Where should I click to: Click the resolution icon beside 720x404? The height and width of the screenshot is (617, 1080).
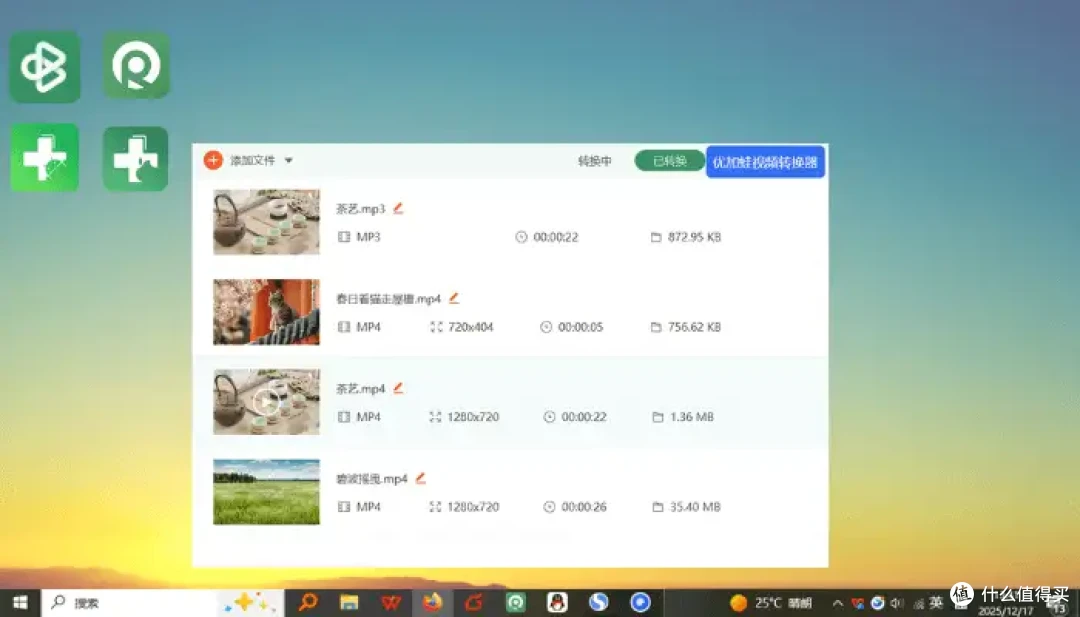tap(436, 327)
